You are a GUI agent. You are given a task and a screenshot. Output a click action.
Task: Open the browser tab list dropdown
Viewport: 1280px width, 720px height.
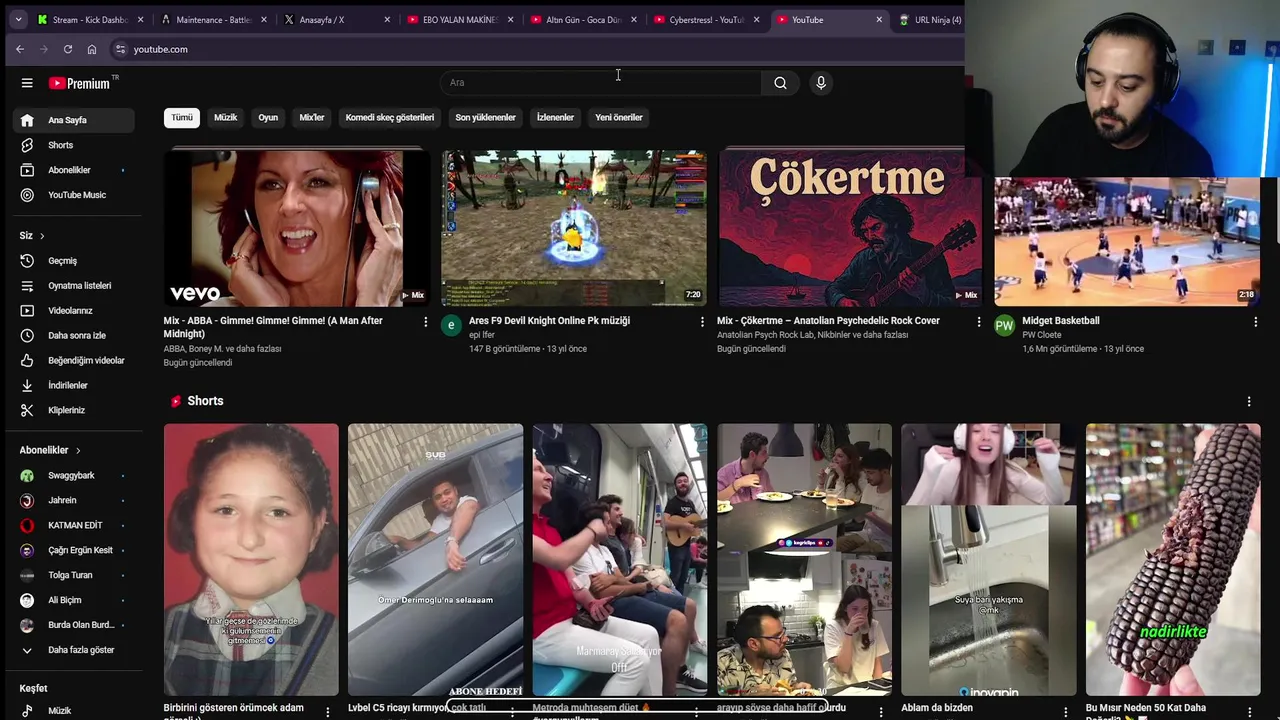pyautogui.click(x=18, y=19)
